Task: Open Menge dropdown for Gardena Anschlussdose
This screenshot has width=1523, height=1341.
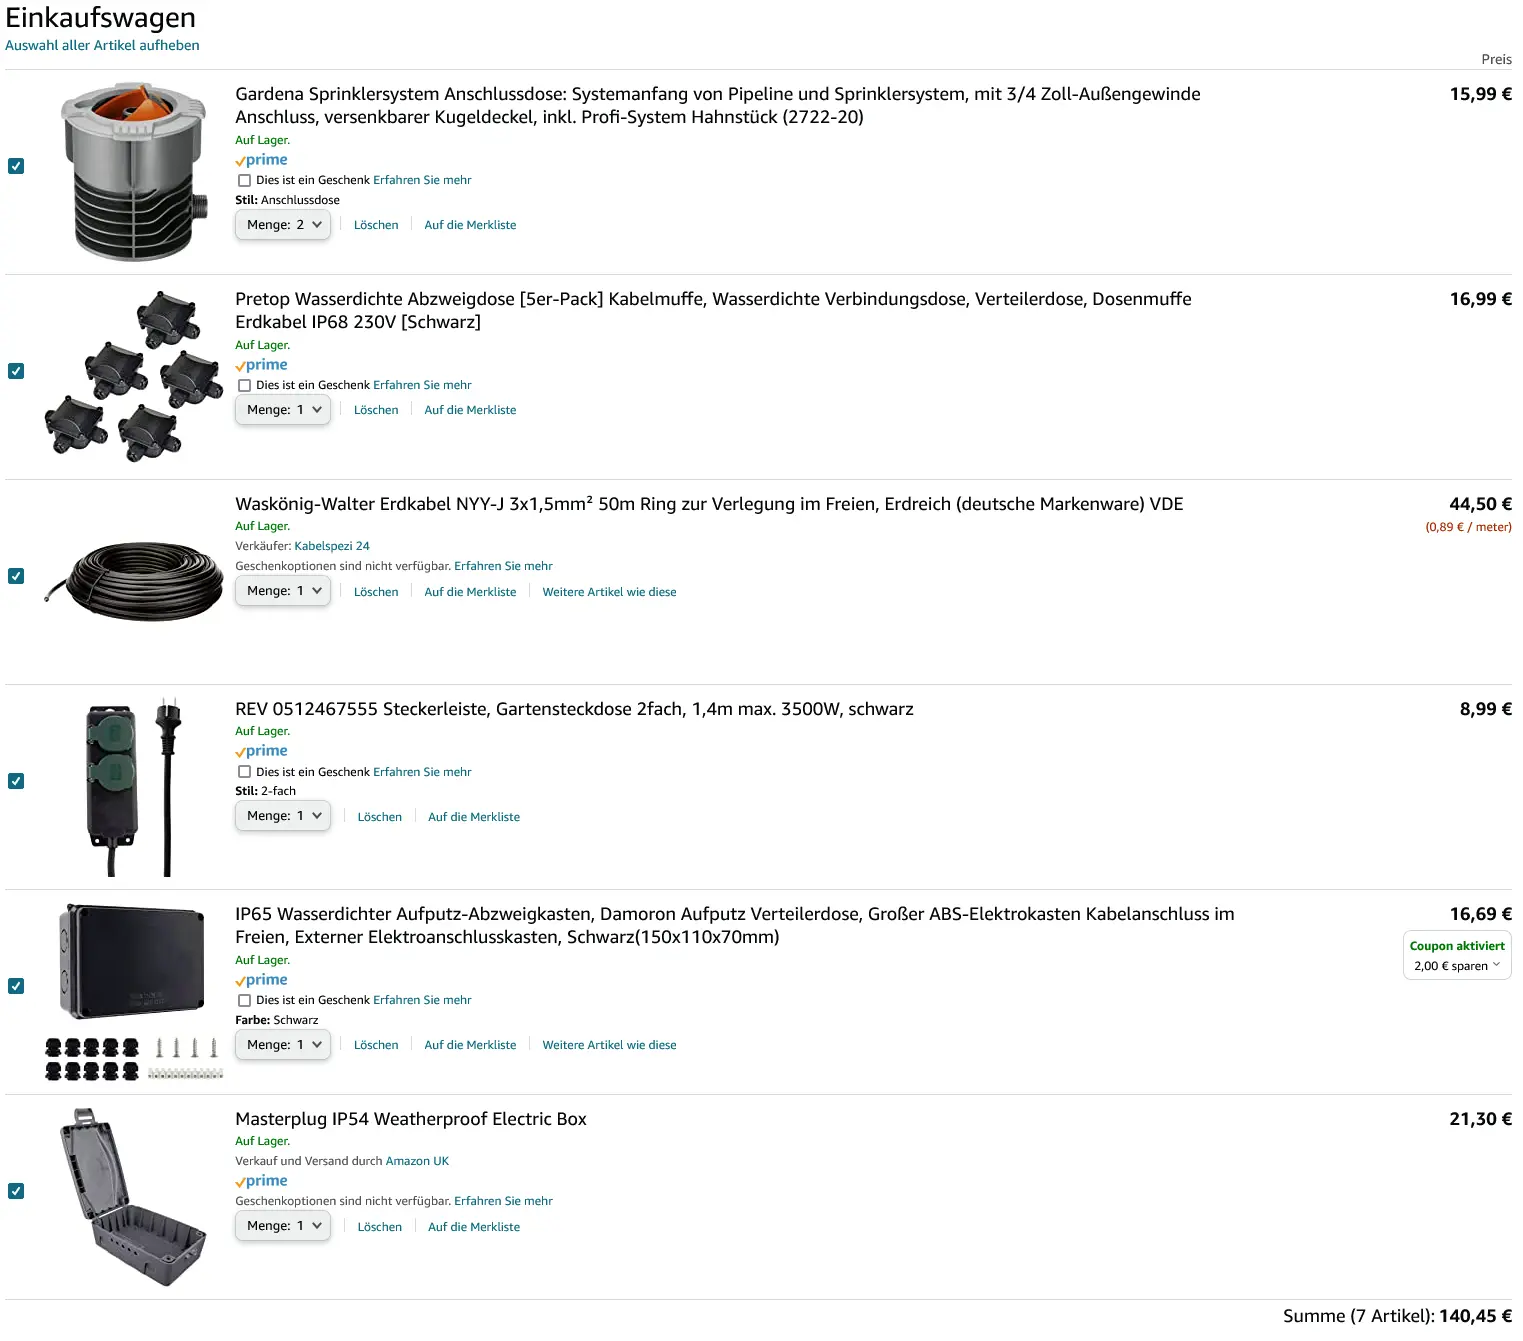Action: point(283,225)
